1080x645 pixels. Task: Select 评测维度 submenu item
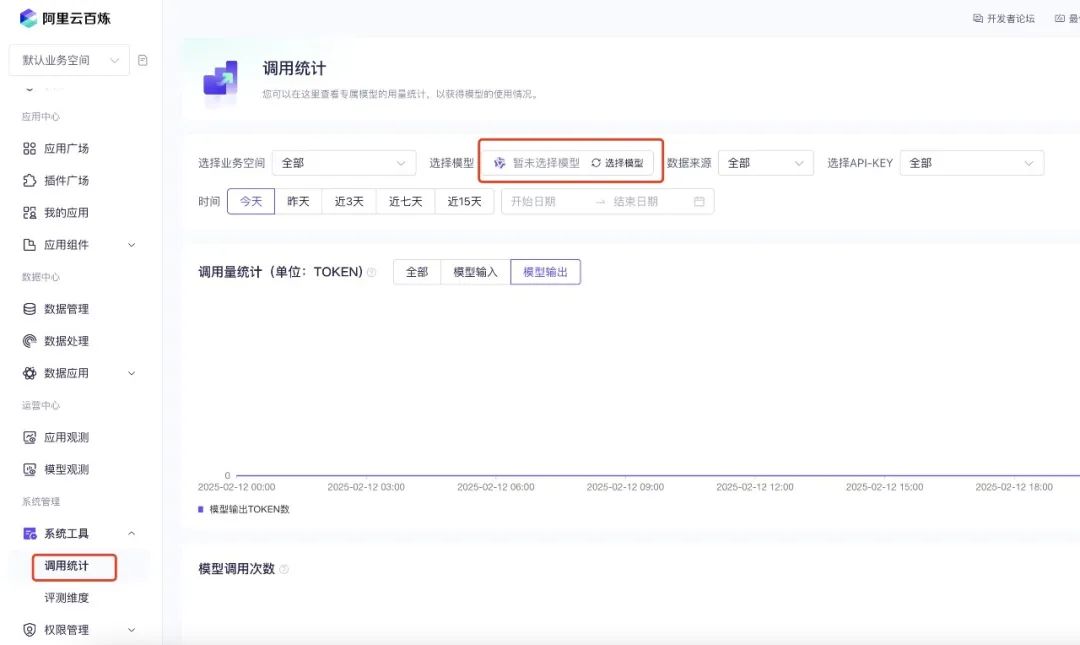coord(67,597)
